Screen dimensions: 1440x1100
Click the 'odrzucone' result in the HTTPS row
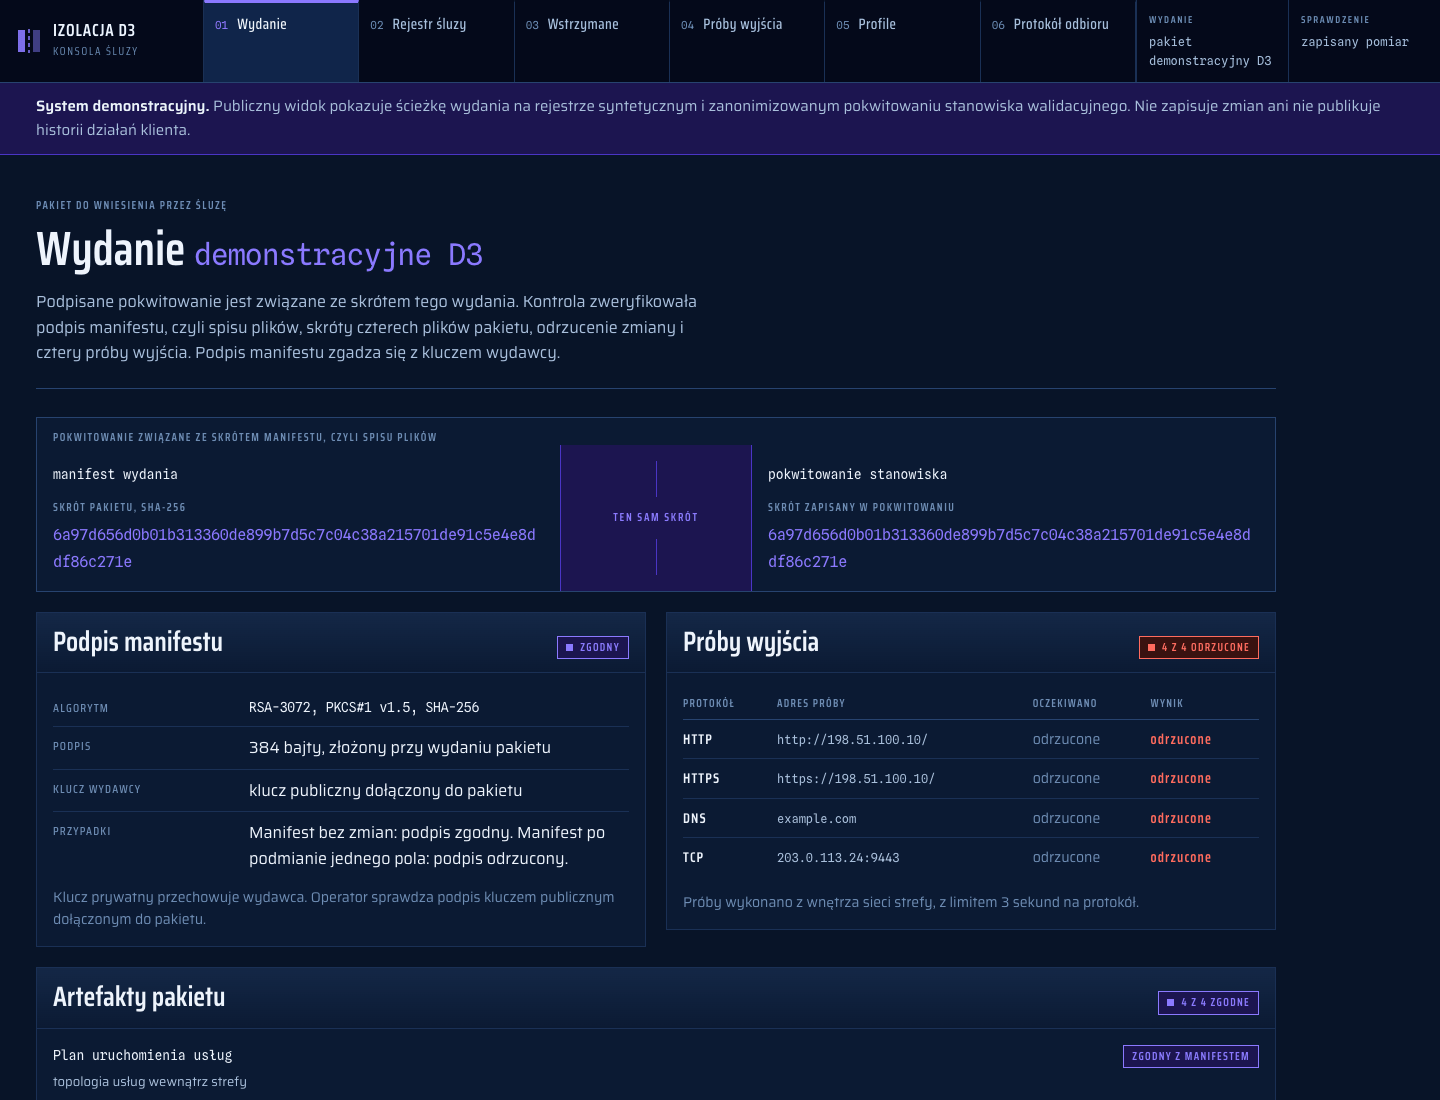pyautogui.click(x=1180, y=779)
